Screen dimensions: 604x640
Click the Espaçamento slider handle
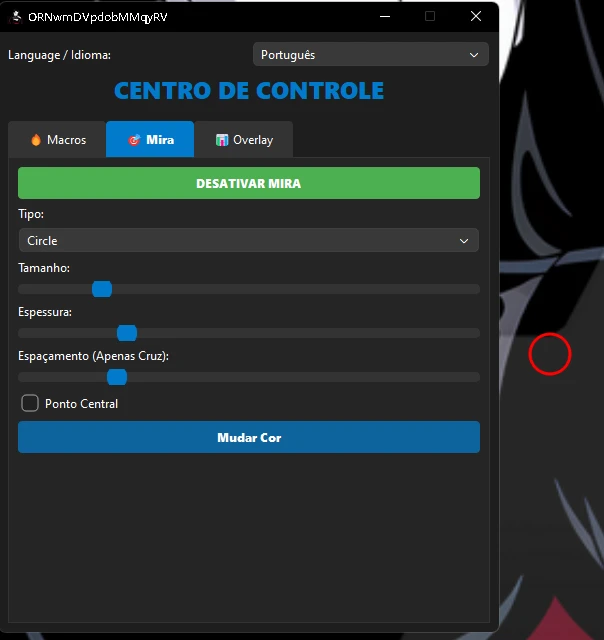(x=117, y=377)
